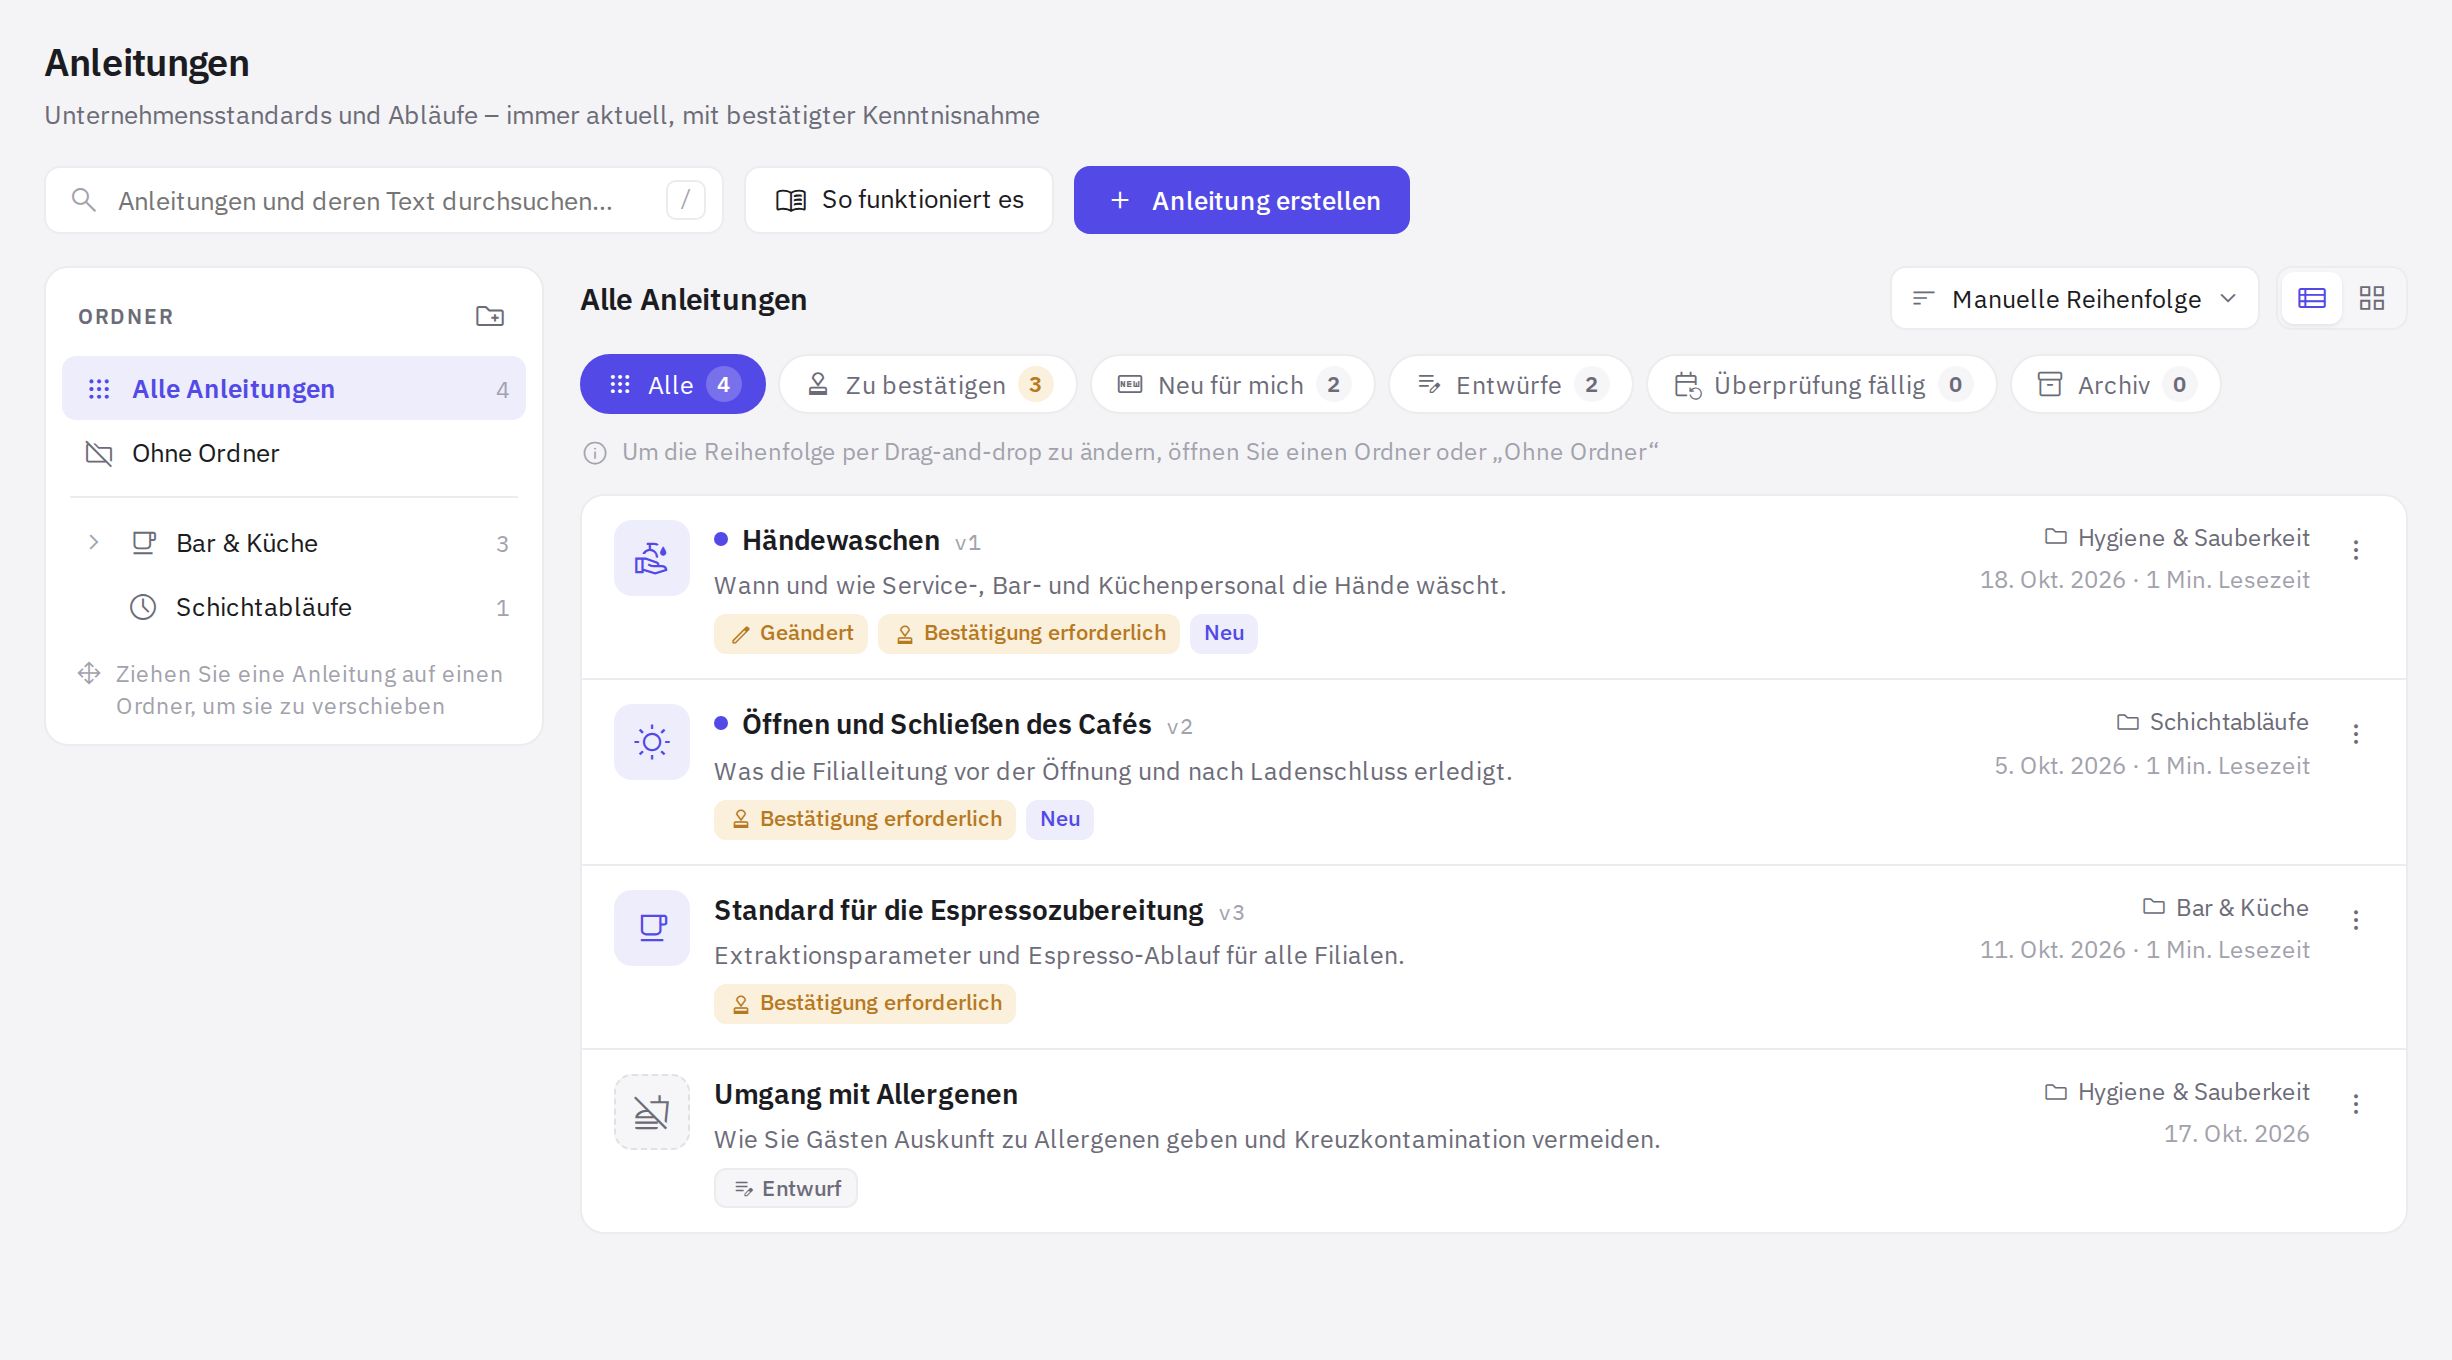Click the cup icon of Espressozubereitung

click(651, 928)
